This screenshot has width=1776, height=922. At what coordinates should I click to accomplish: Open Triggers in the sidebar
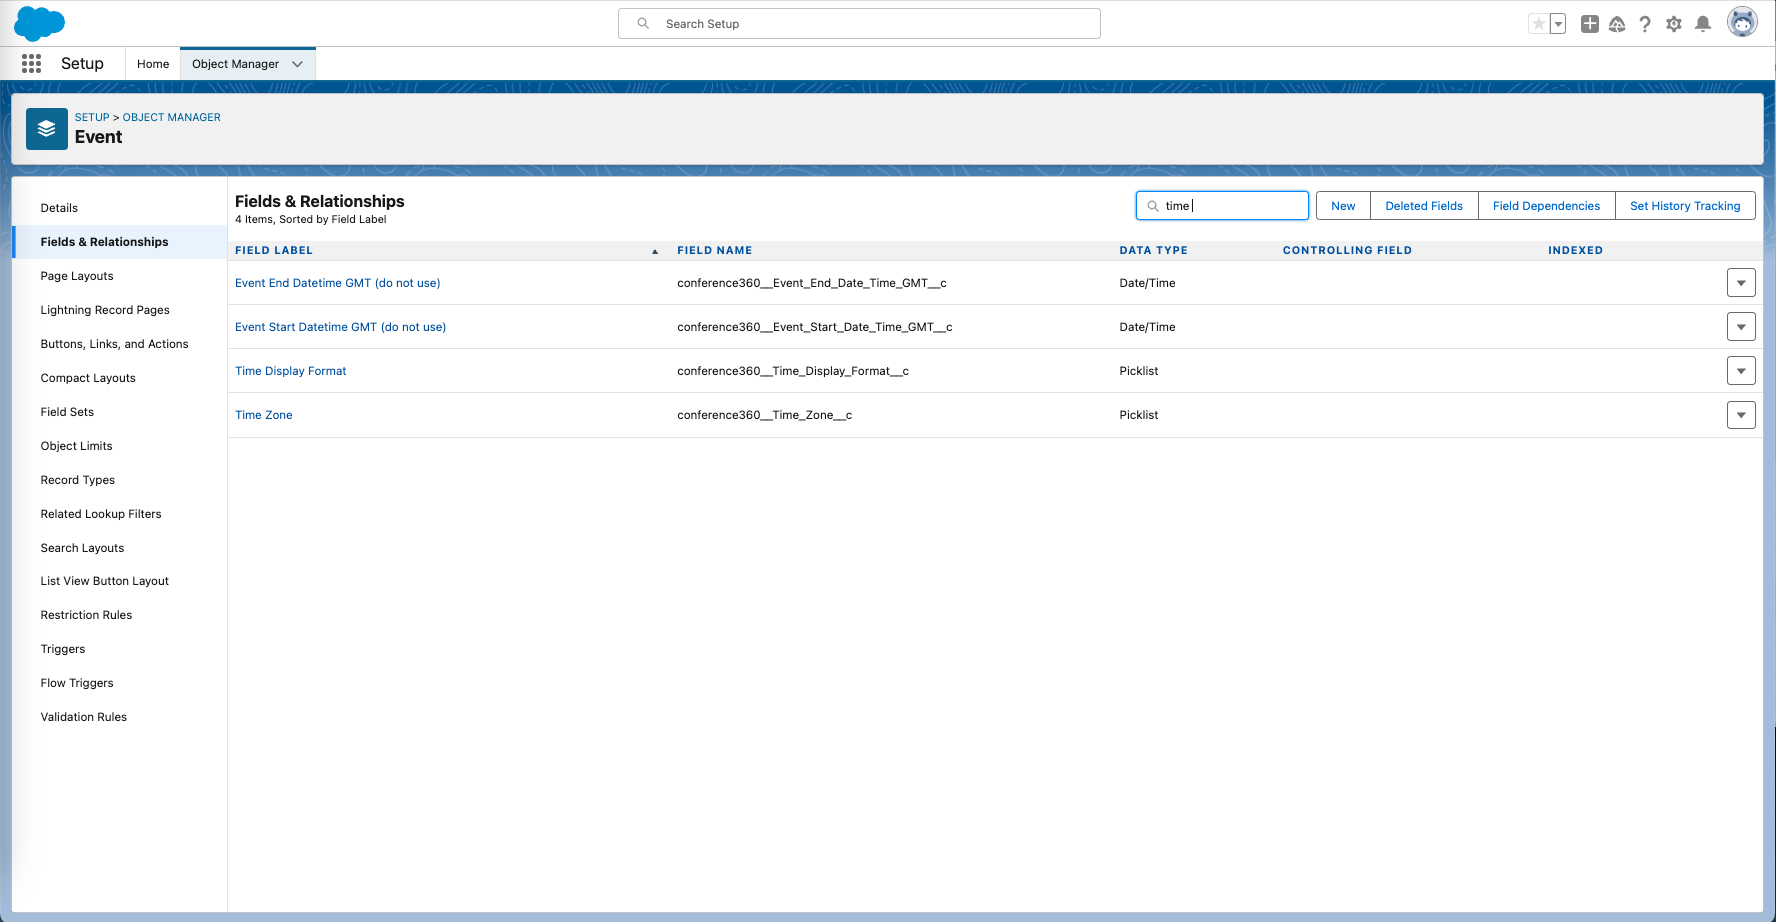point(63,649)
